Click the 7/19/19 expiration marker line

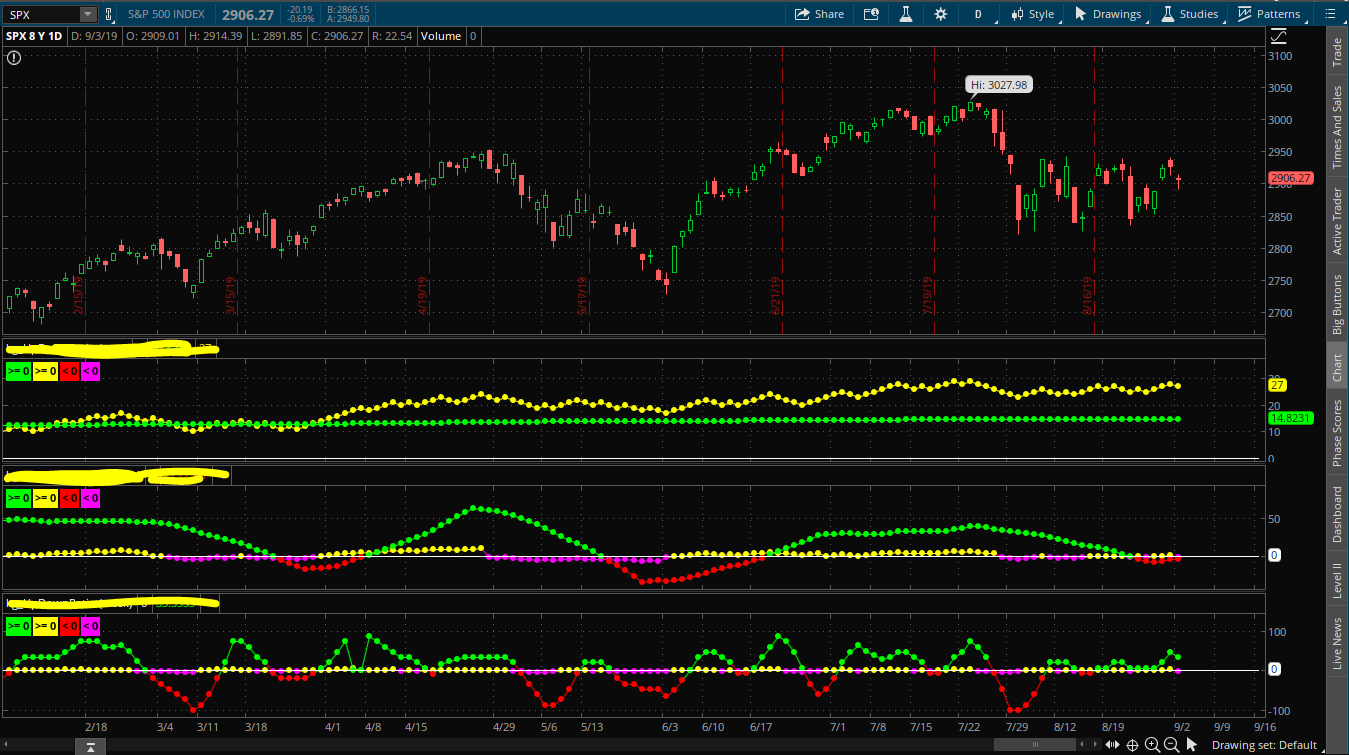(x=933, y=190)
